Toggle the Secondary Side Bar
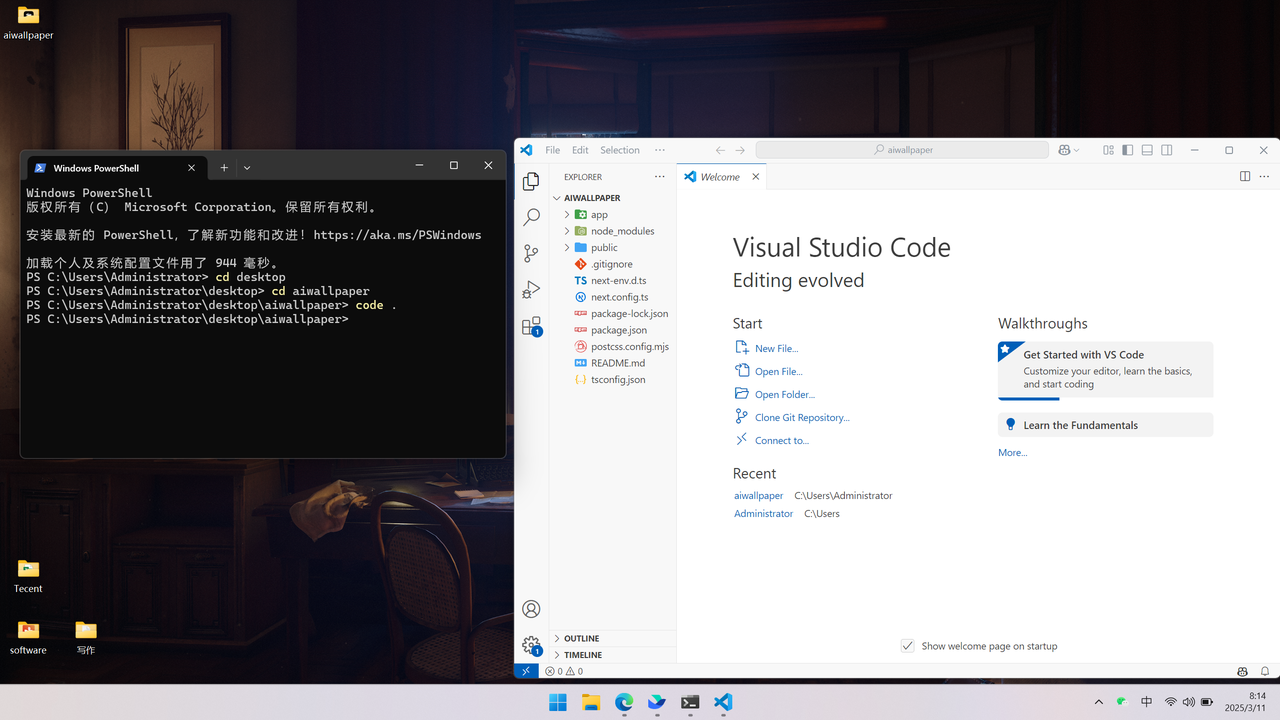 pyautogui.click(x=1167, y=150)
